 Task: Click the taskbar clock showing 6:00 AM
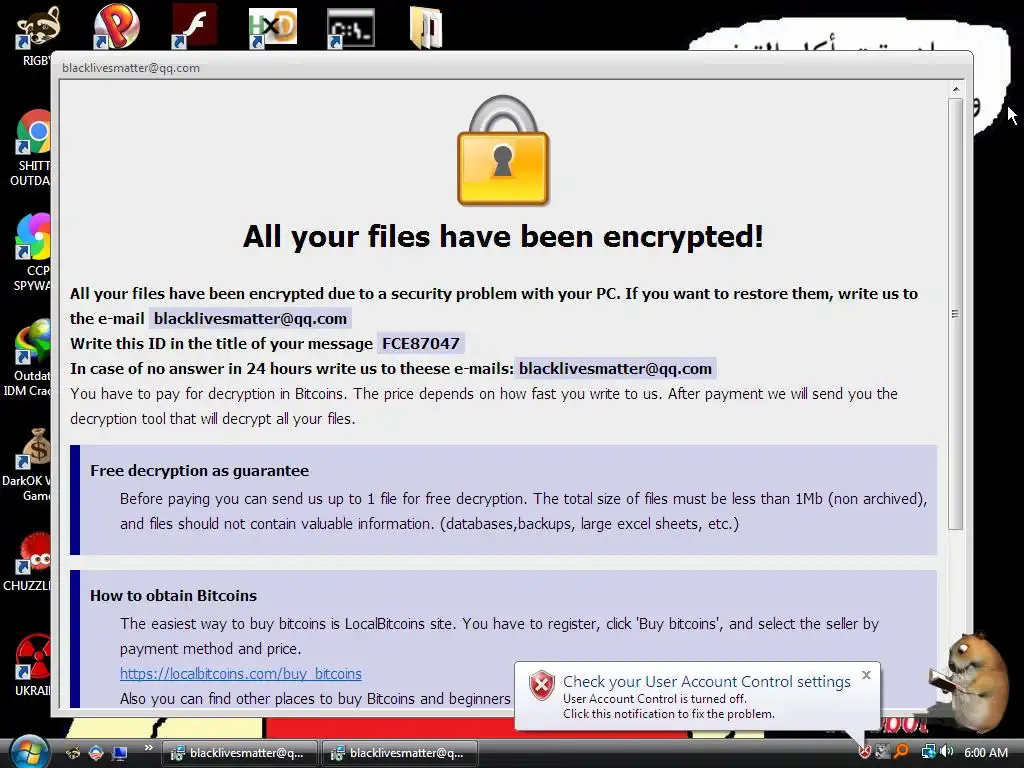click(985, 752)
